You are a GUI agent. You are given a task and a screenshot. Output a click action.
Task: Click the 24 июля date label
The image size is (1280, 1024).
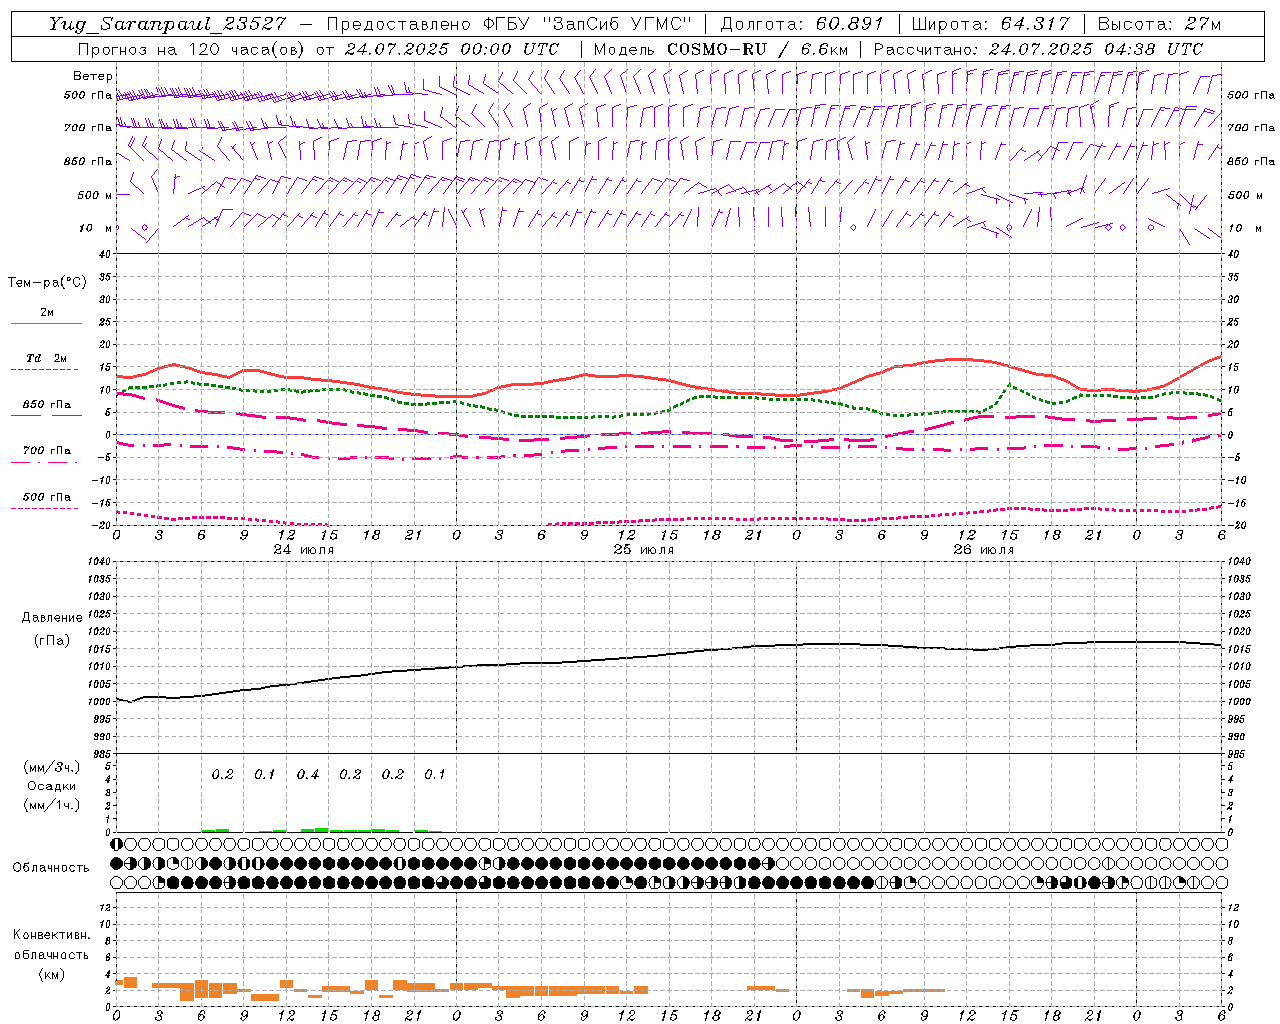[x=304, y=550]
